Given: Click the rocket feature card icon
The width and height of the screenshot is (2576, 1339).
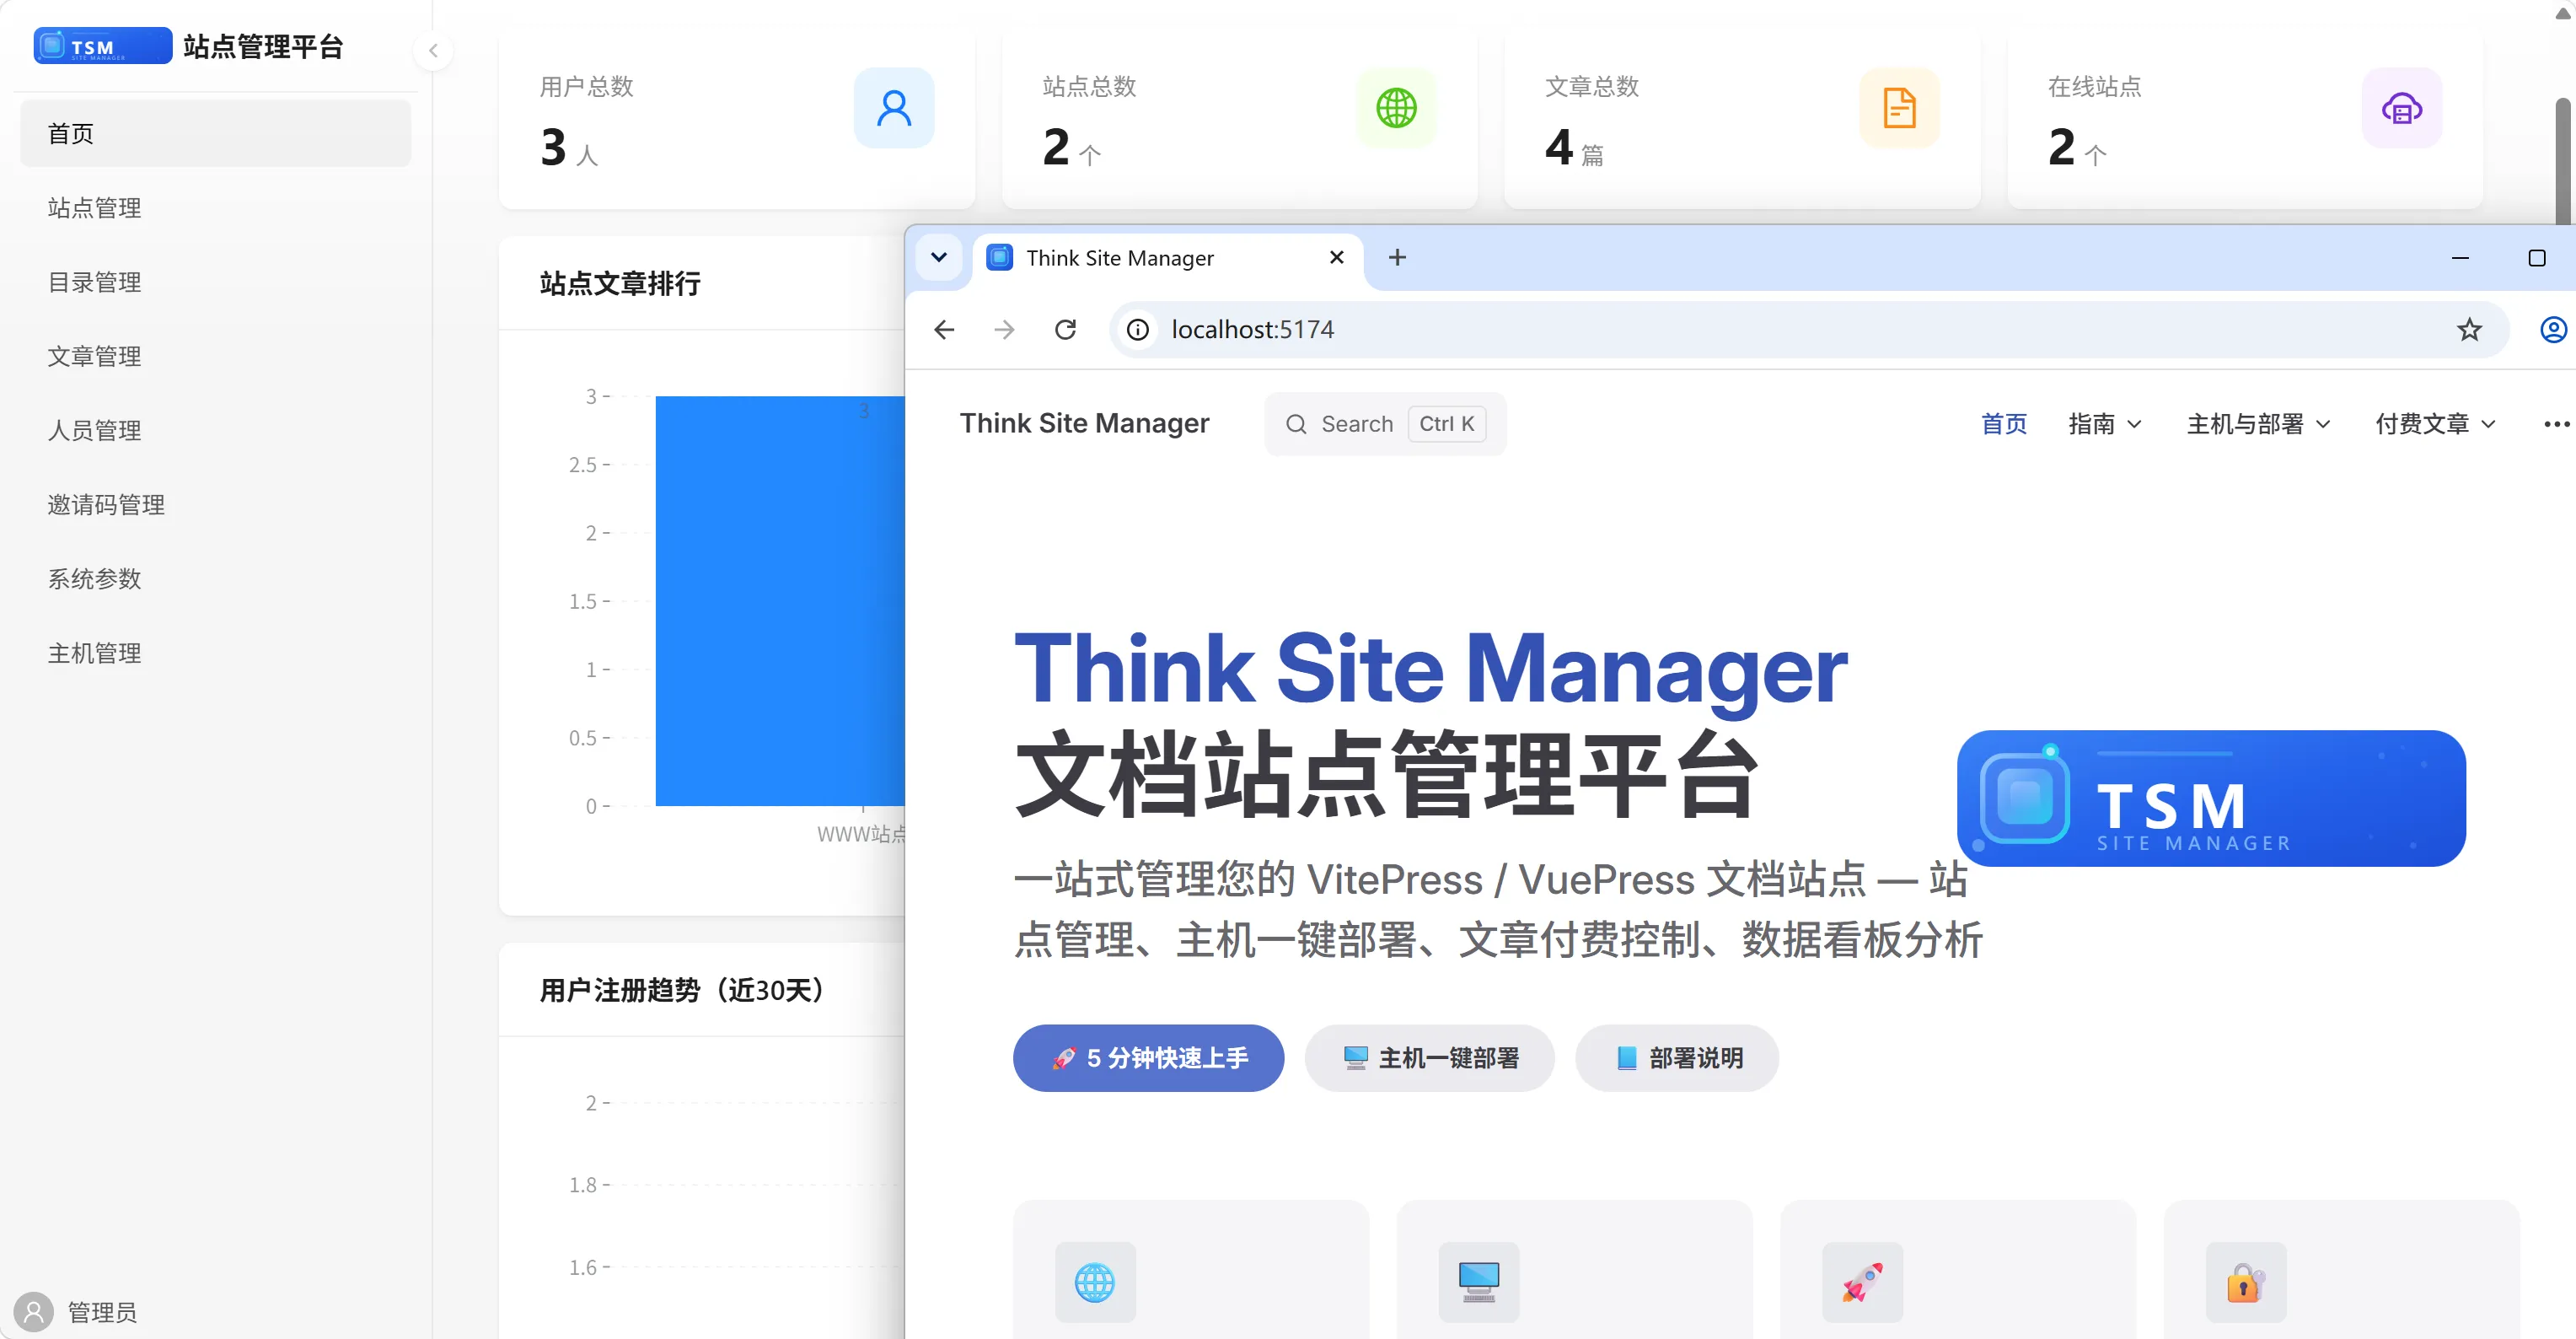Looking at the screenshot, I should 1862,1282.
